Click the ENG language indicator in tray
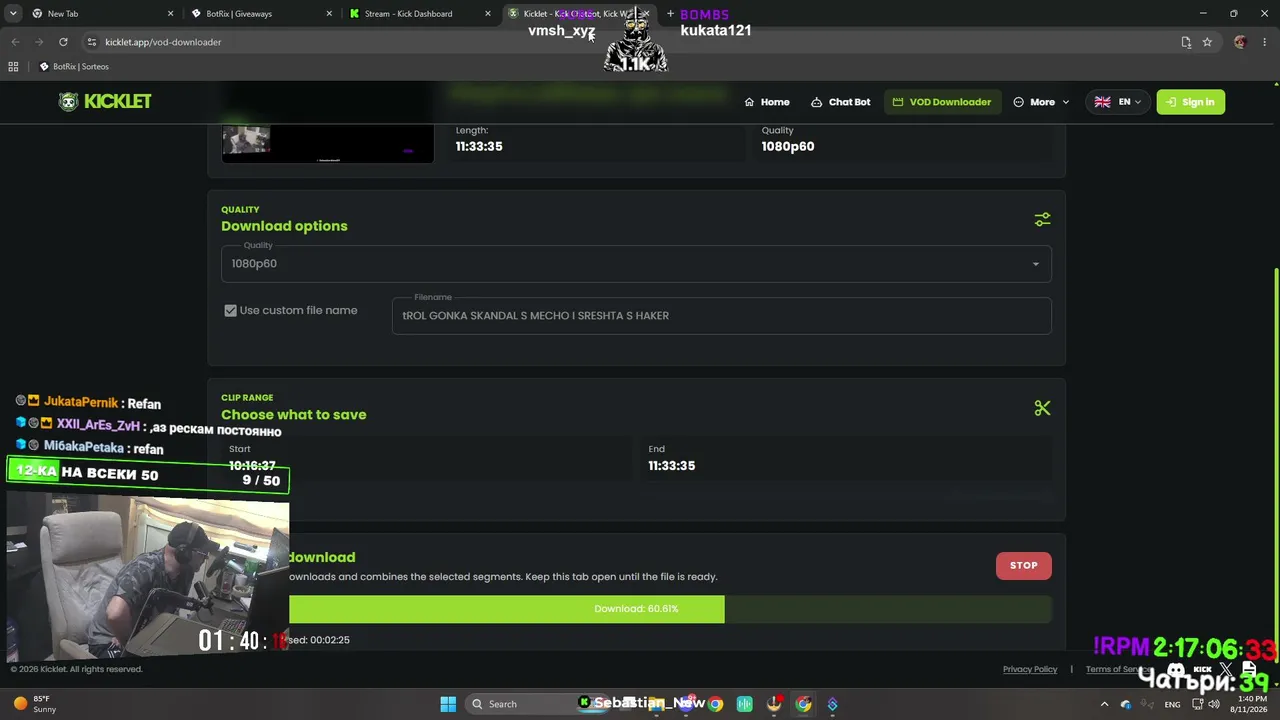 (x=1172, y=705)
